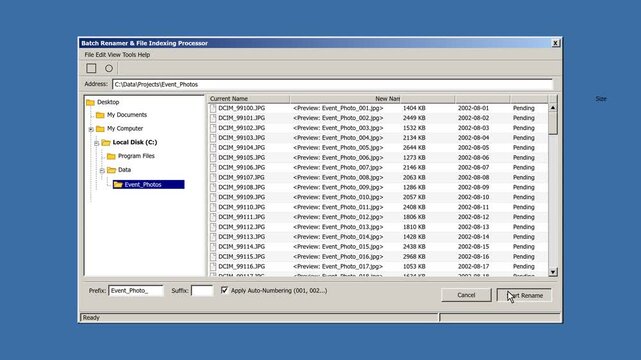Click the 2968 KB size cell

(414, 257)
